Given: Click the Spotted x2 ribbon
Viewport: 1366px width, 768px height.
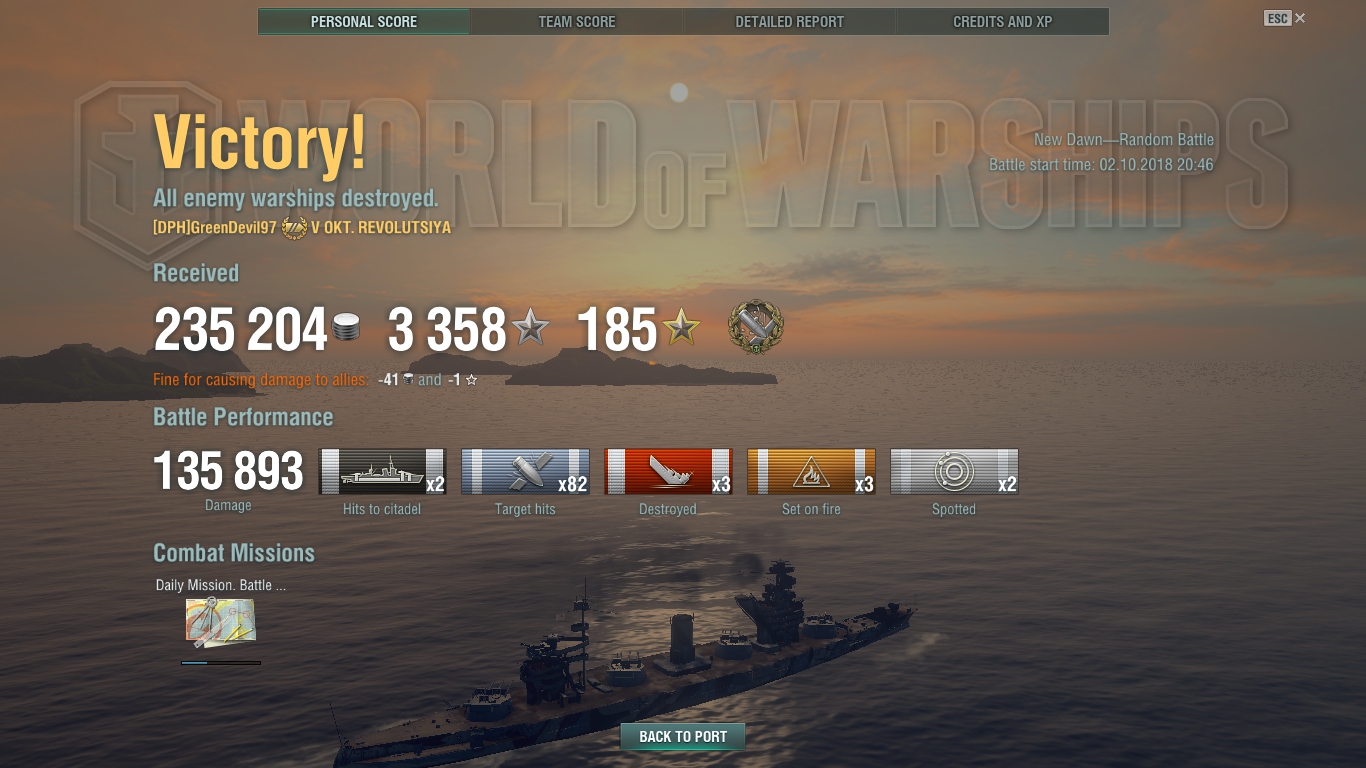Looking at the screenshot, I should (x=954, y=471).
